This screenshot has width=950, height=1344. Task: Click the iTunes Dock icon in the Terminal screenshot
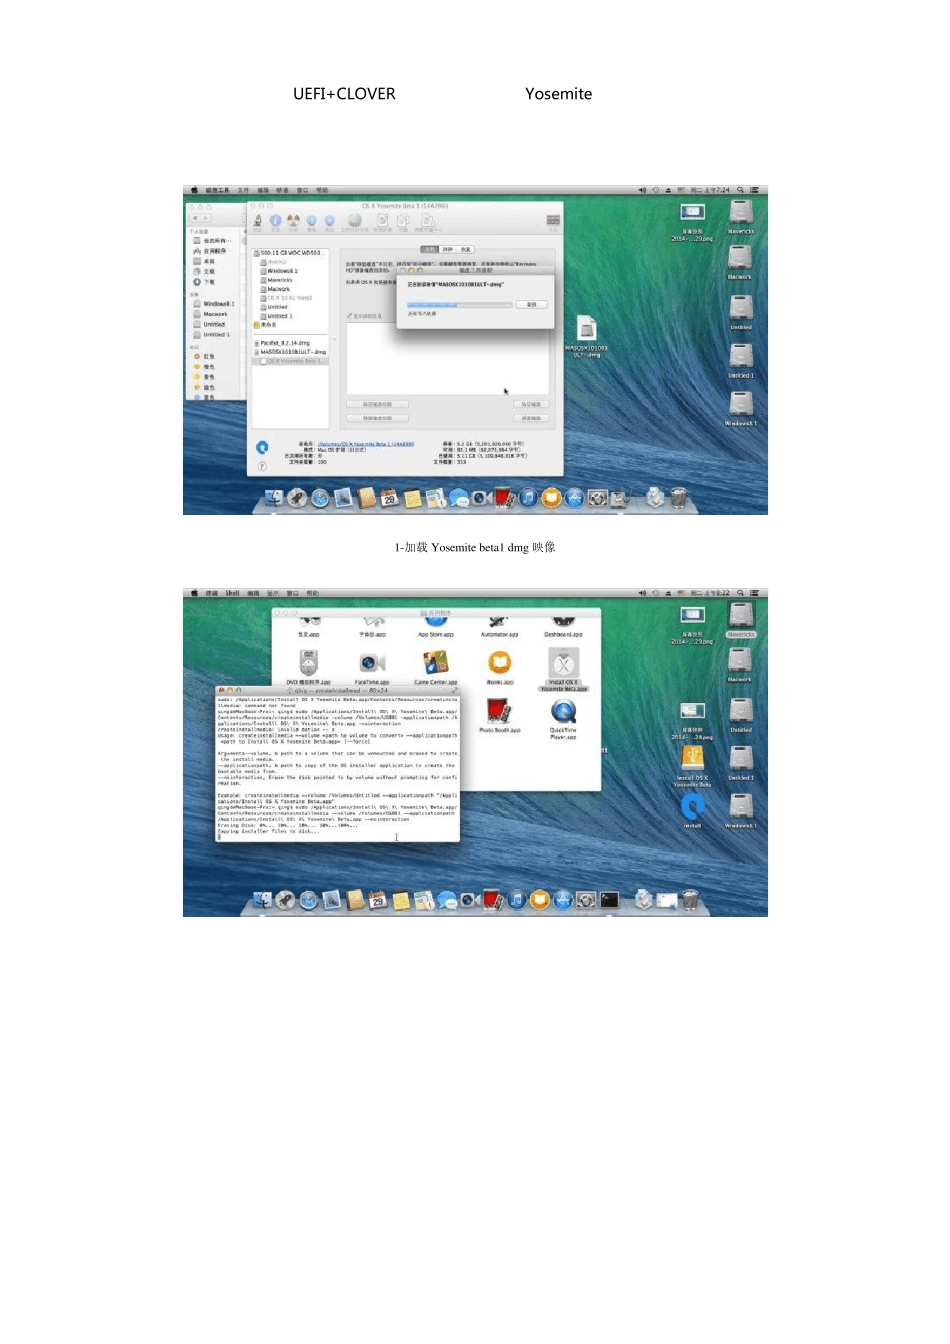pyautogui.click(x=516, y=900)
